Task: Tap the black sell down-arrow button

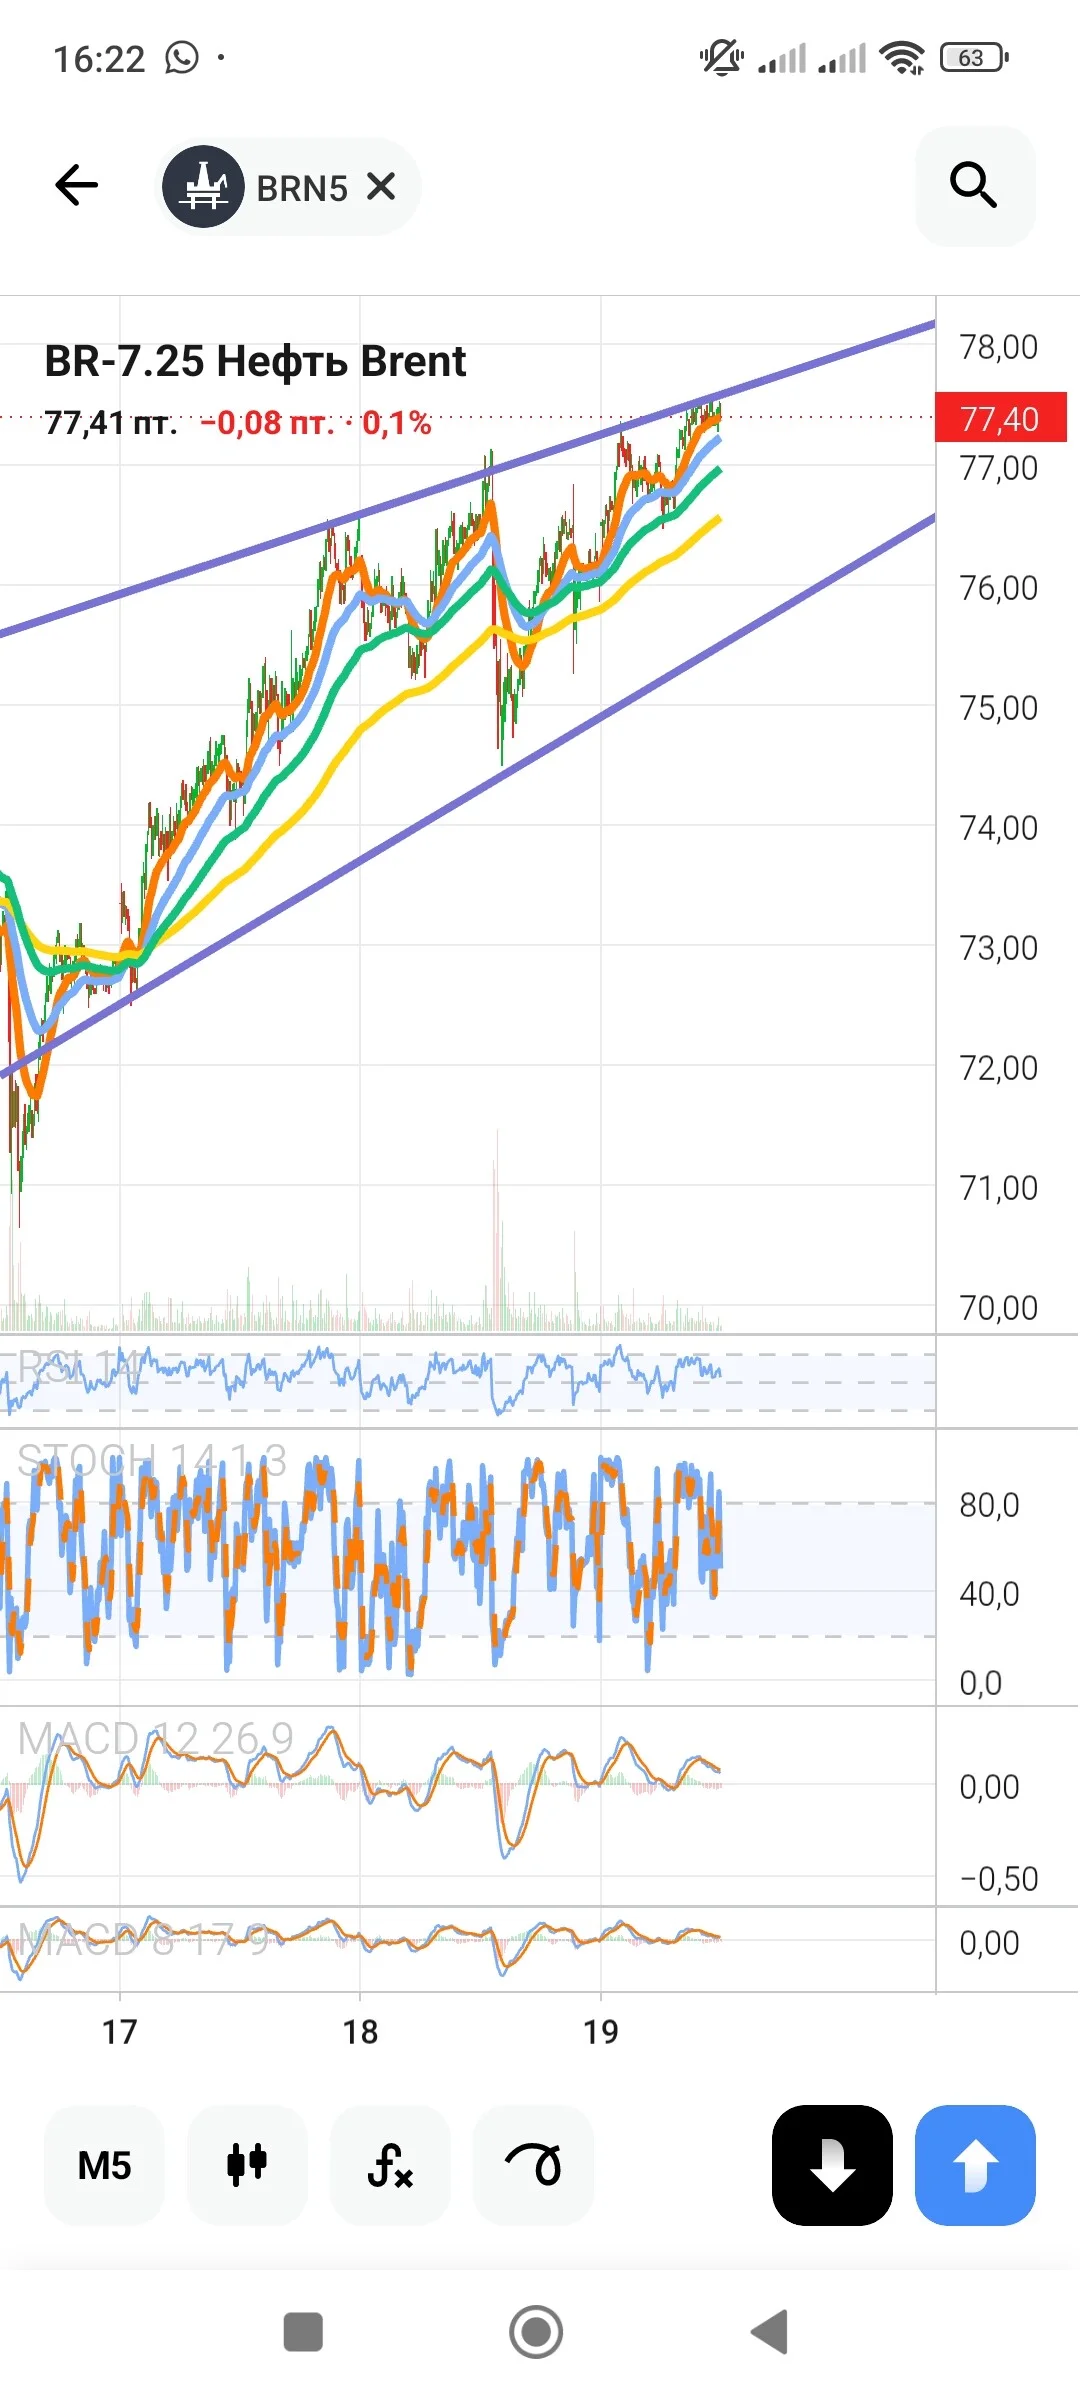Action: (x=832, y=2165)
